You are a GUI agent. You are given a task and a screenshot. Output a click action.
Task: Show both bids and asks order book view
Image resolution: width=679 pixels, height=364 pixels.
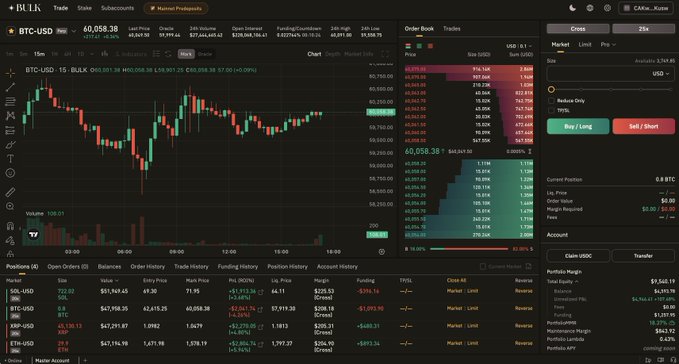408,46
